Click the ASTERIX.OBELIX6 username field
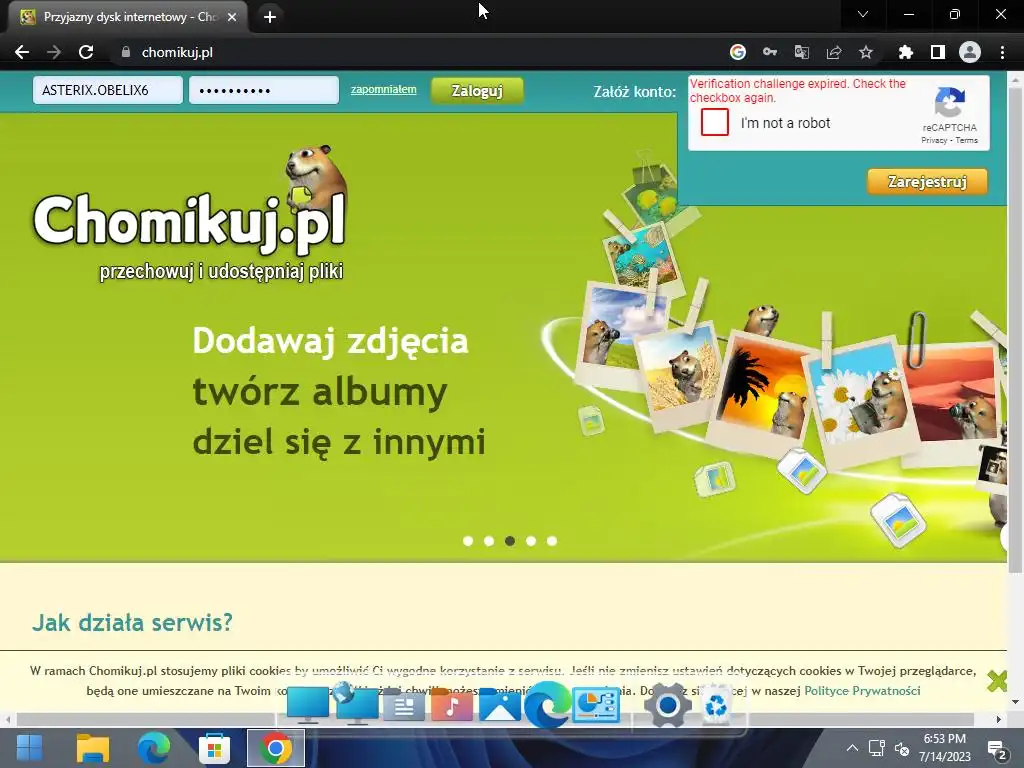1024x768 pixels. [108, 90]
